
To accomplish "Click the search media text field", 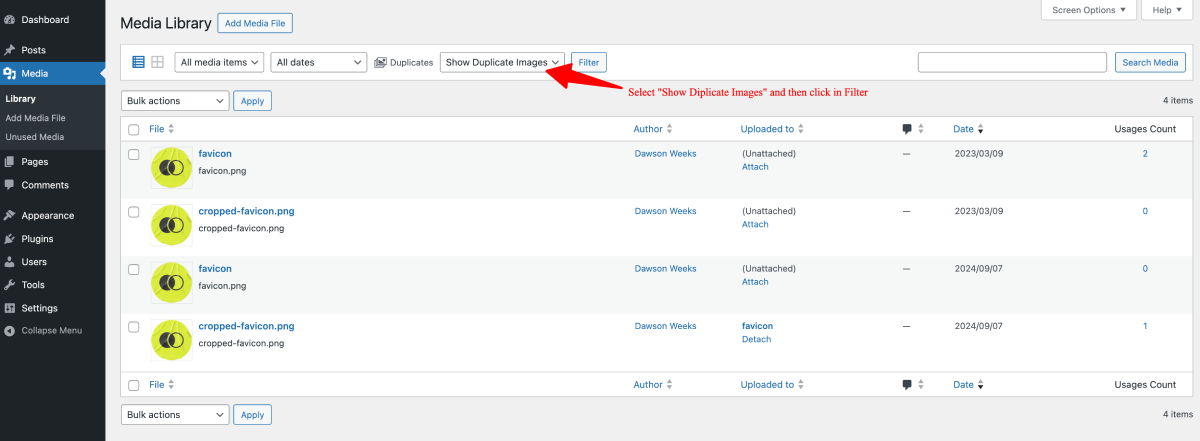I will point(1012,62).
